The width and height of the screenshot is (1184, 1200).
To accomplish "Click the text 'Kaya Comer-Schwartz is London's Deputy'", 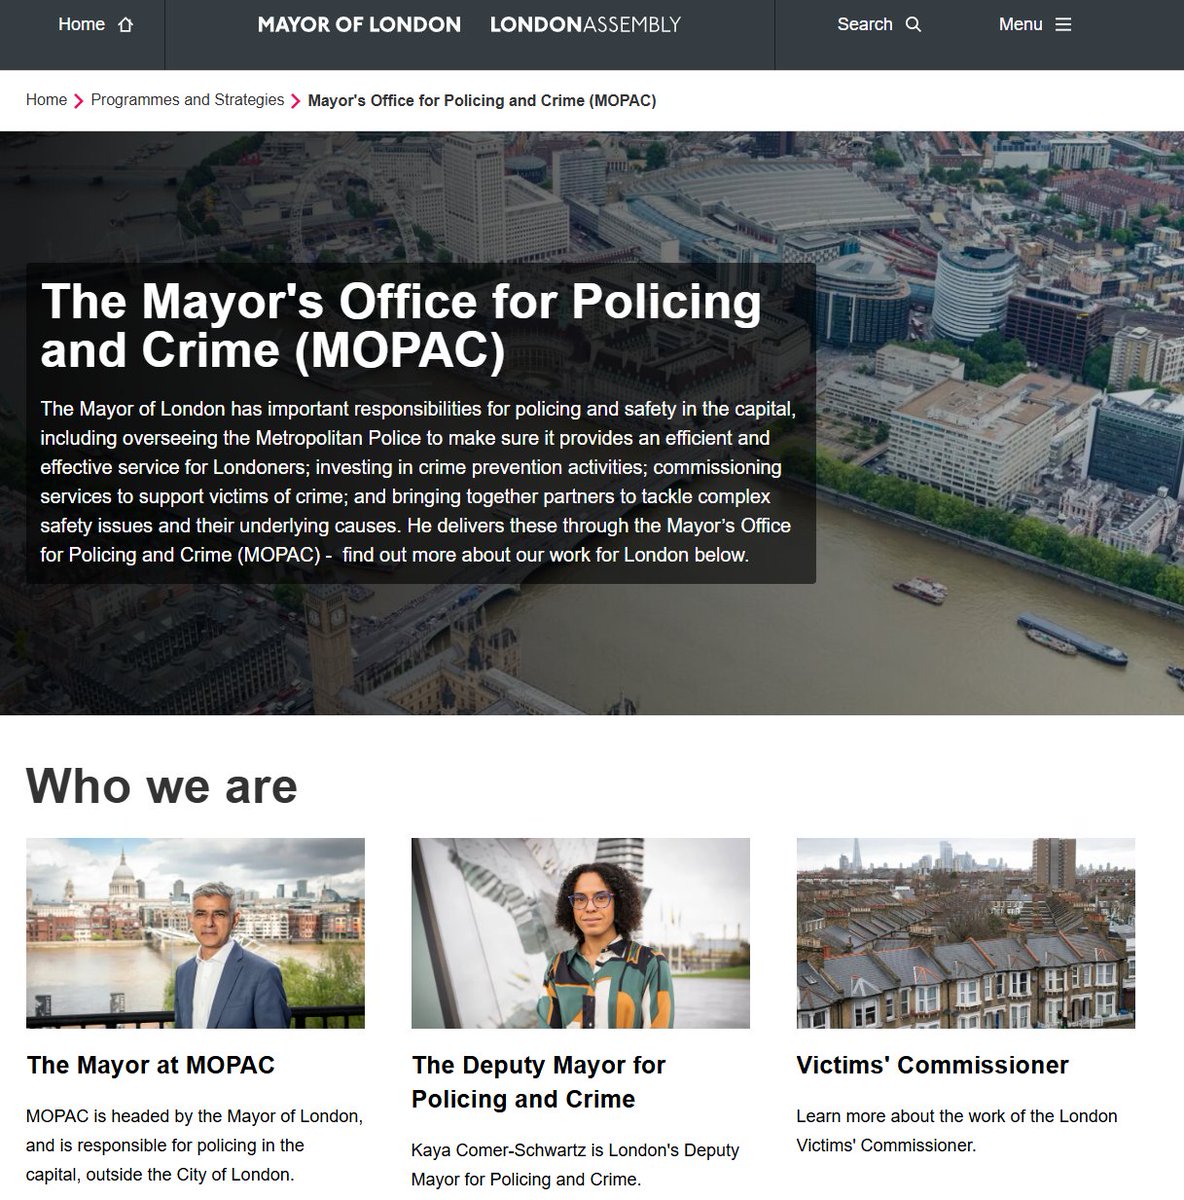I will [x=575, y=1150].
